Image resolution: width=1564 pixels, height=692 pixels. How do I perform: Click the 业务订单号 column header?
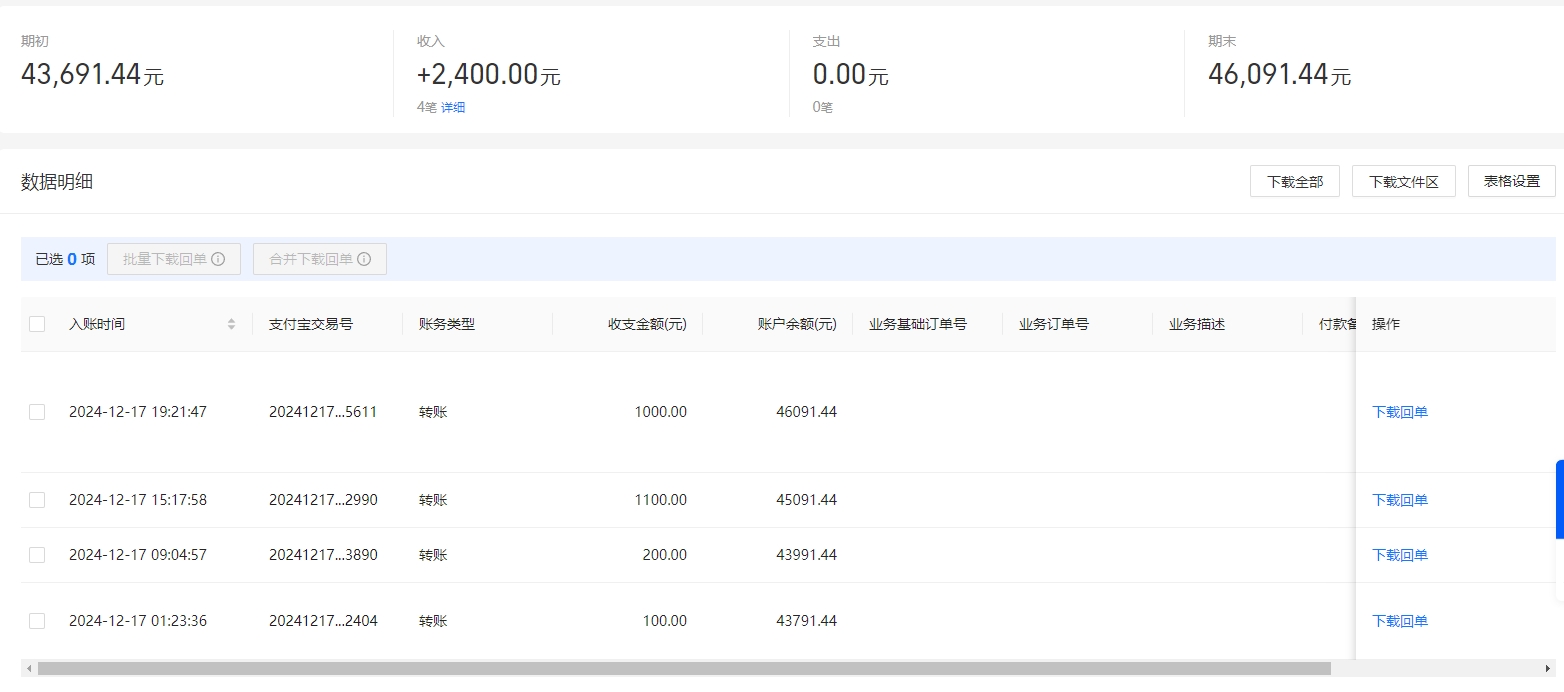click(x=1054, y=324)
